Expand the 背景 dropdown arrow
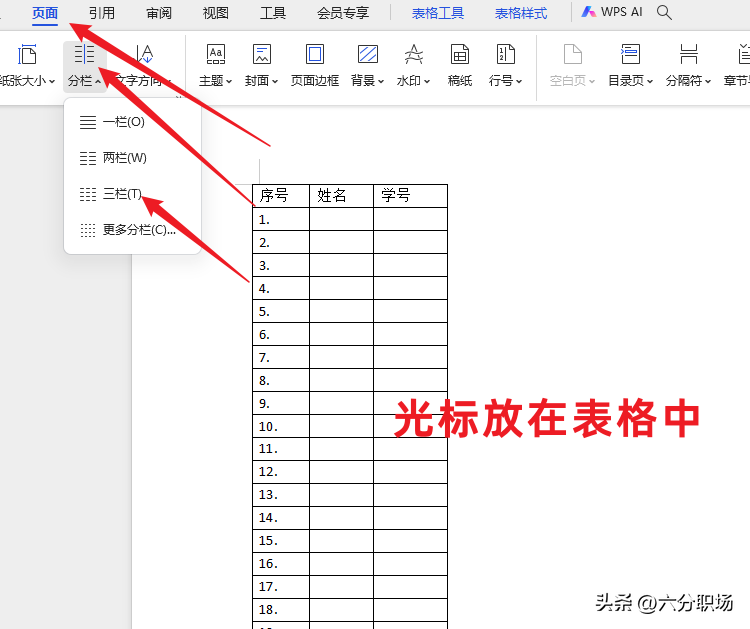750x629 pixels. point(381,82)
